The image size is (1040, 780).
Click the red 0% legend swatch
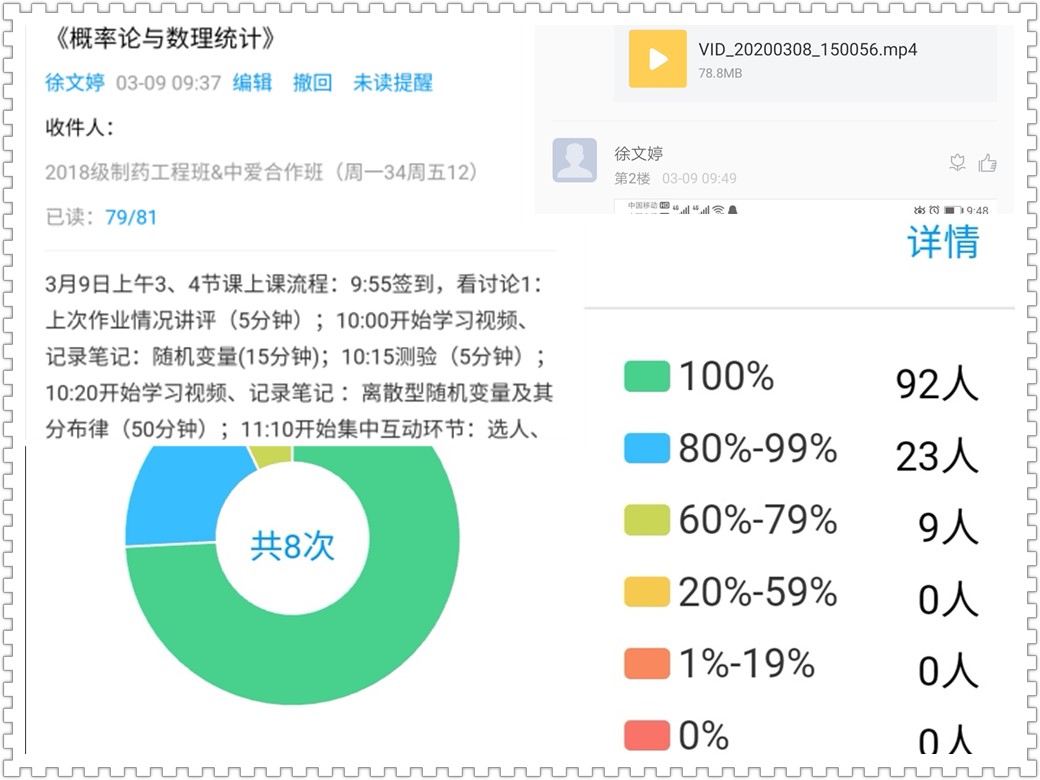(646, 736)
